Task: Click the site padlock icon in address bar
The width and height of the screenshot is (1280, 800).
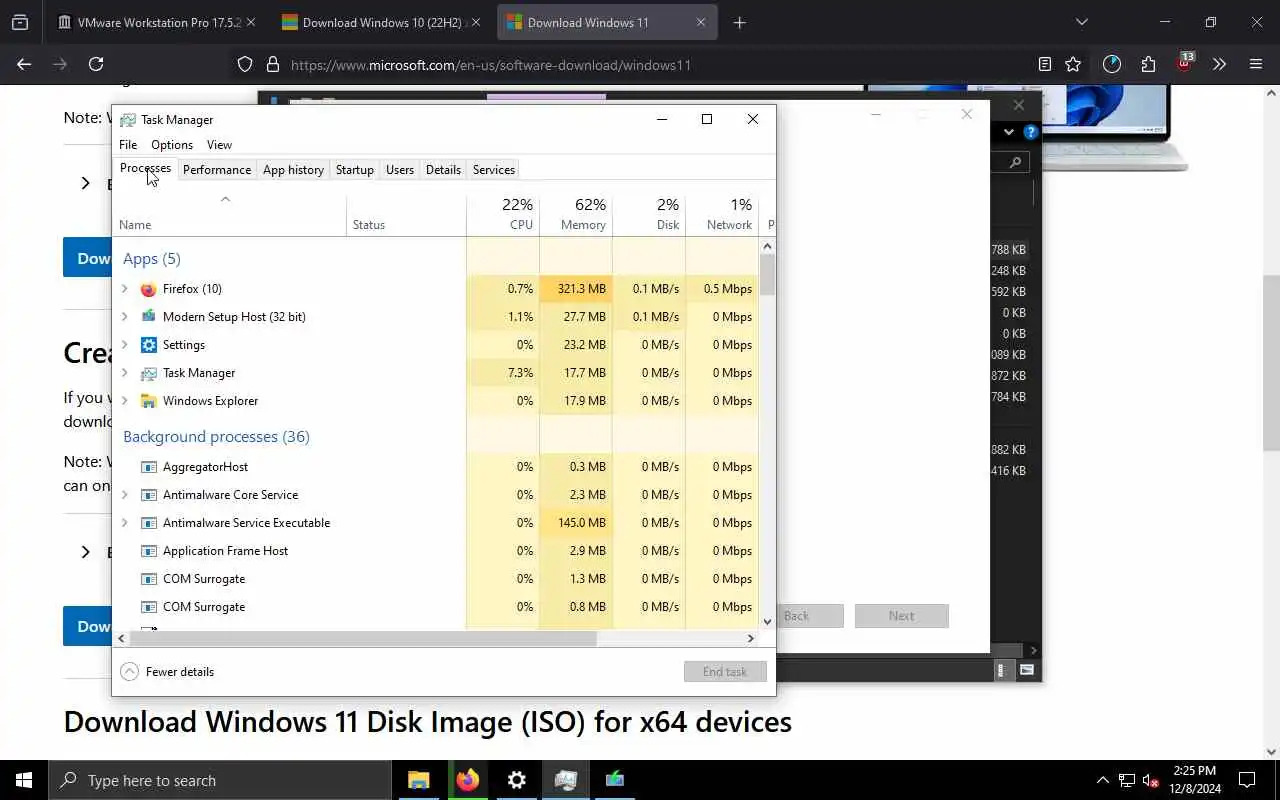Action: pos(272,64)
